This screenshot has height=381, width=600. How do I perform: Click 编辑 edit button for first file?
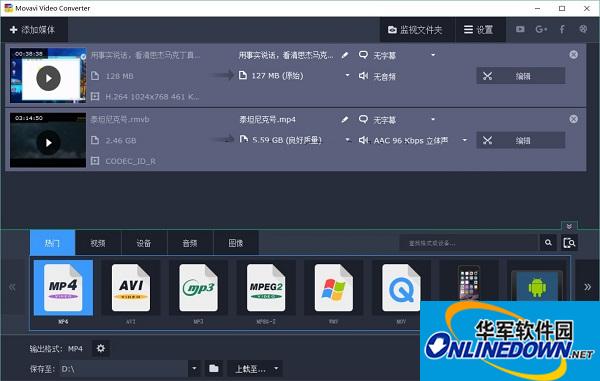click(x=521, y=76)
